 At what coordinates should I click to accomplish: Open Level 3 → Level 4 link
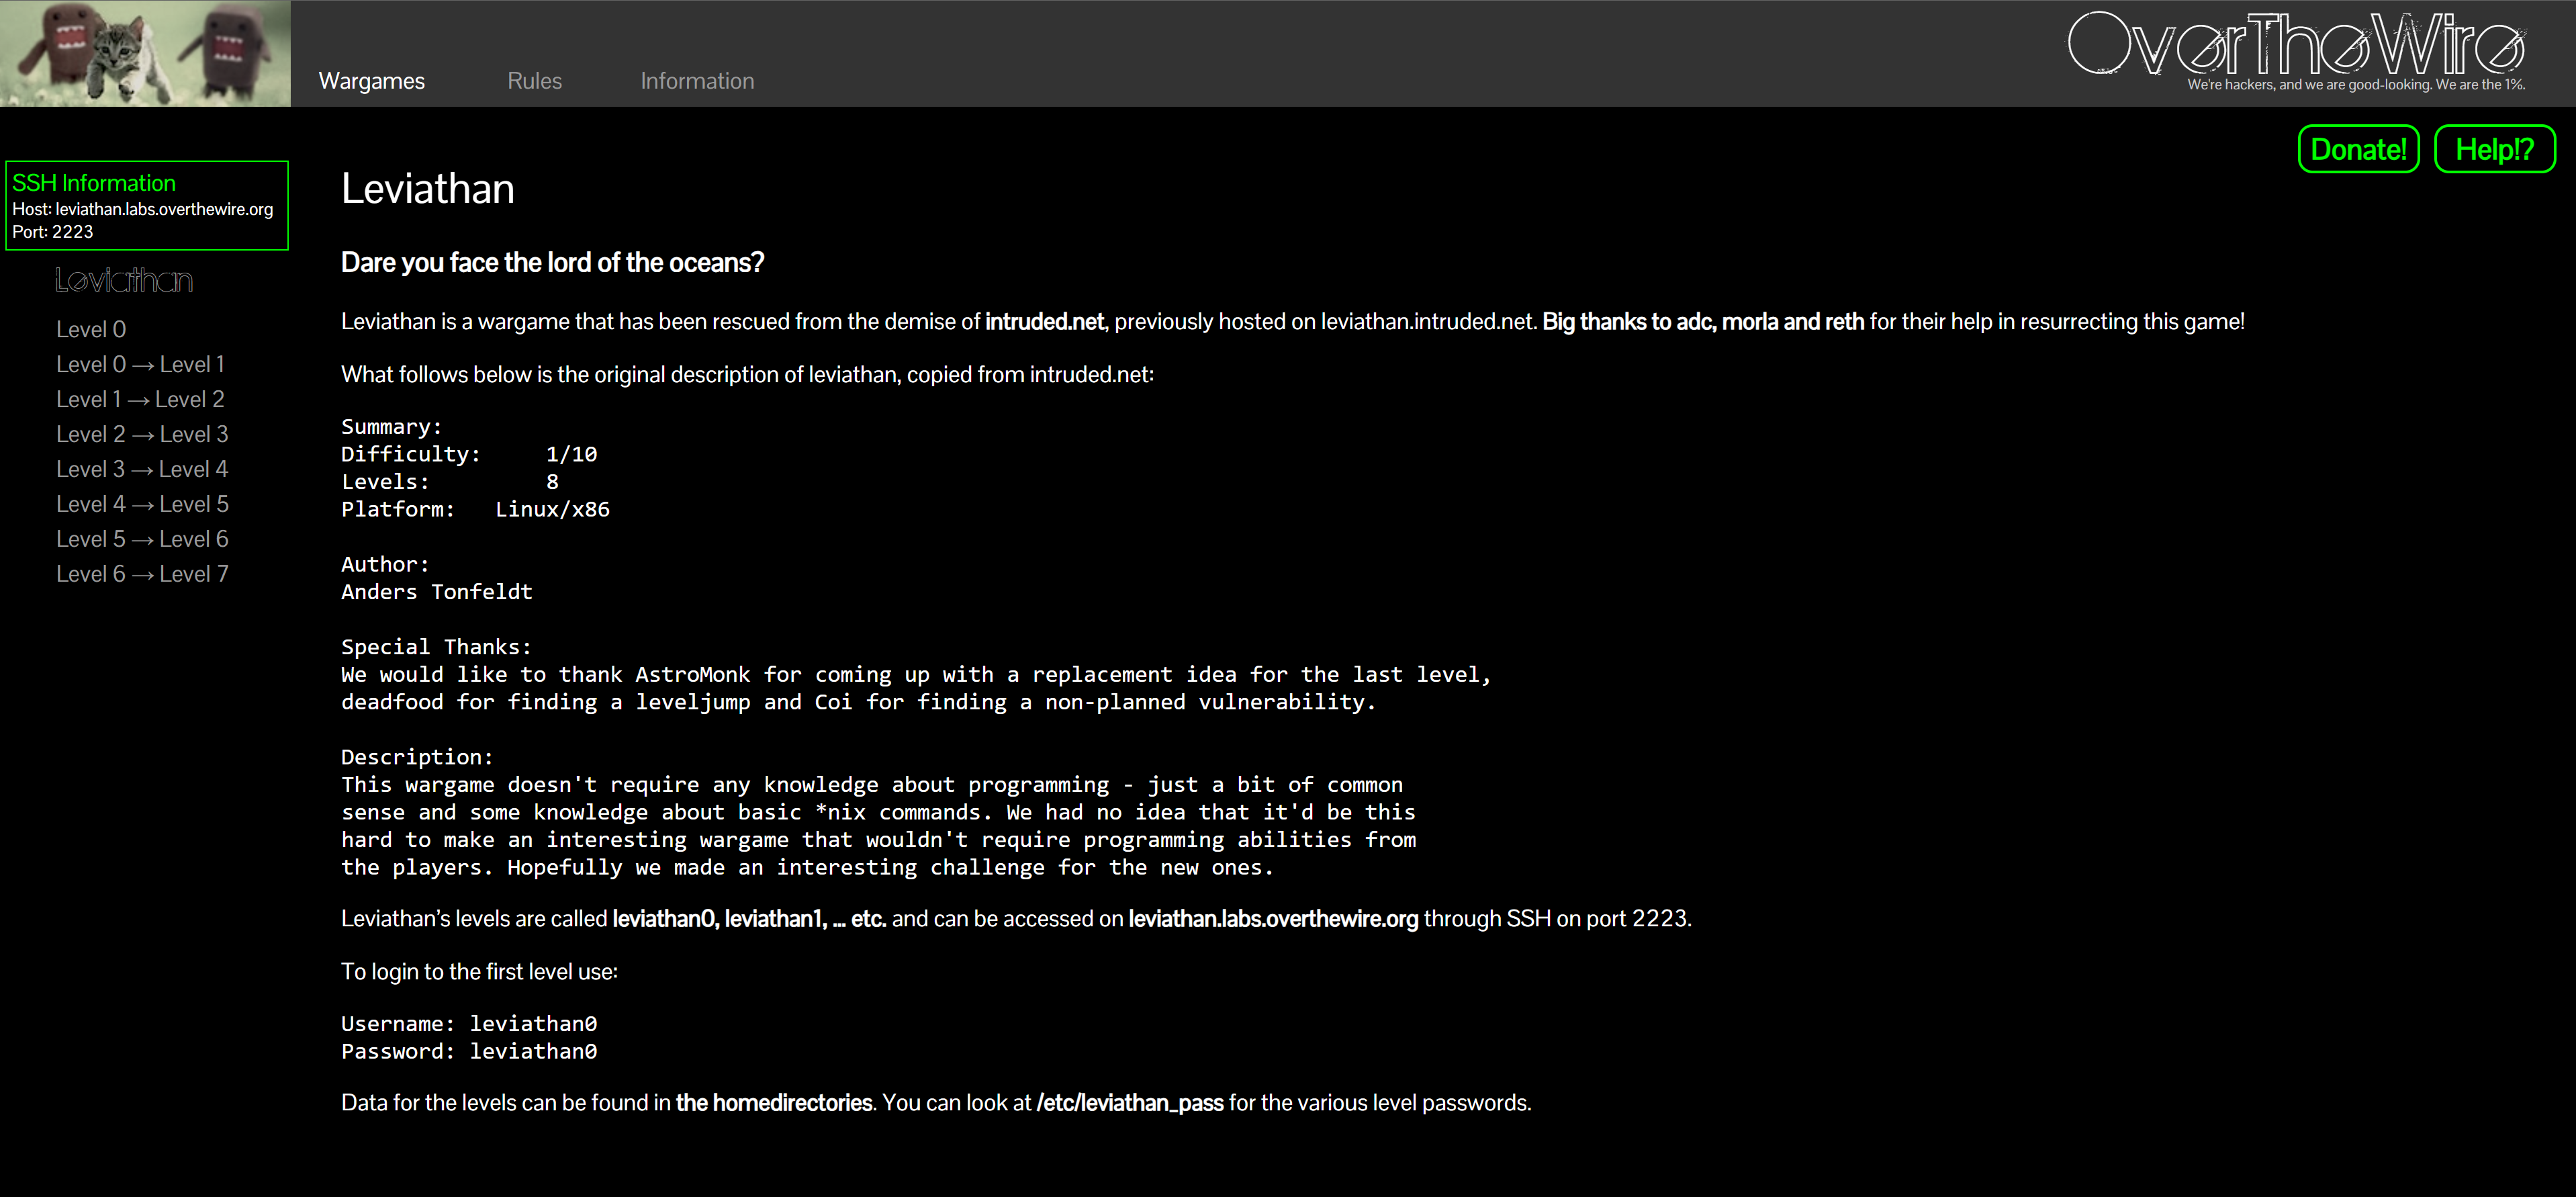coord(142,469)
